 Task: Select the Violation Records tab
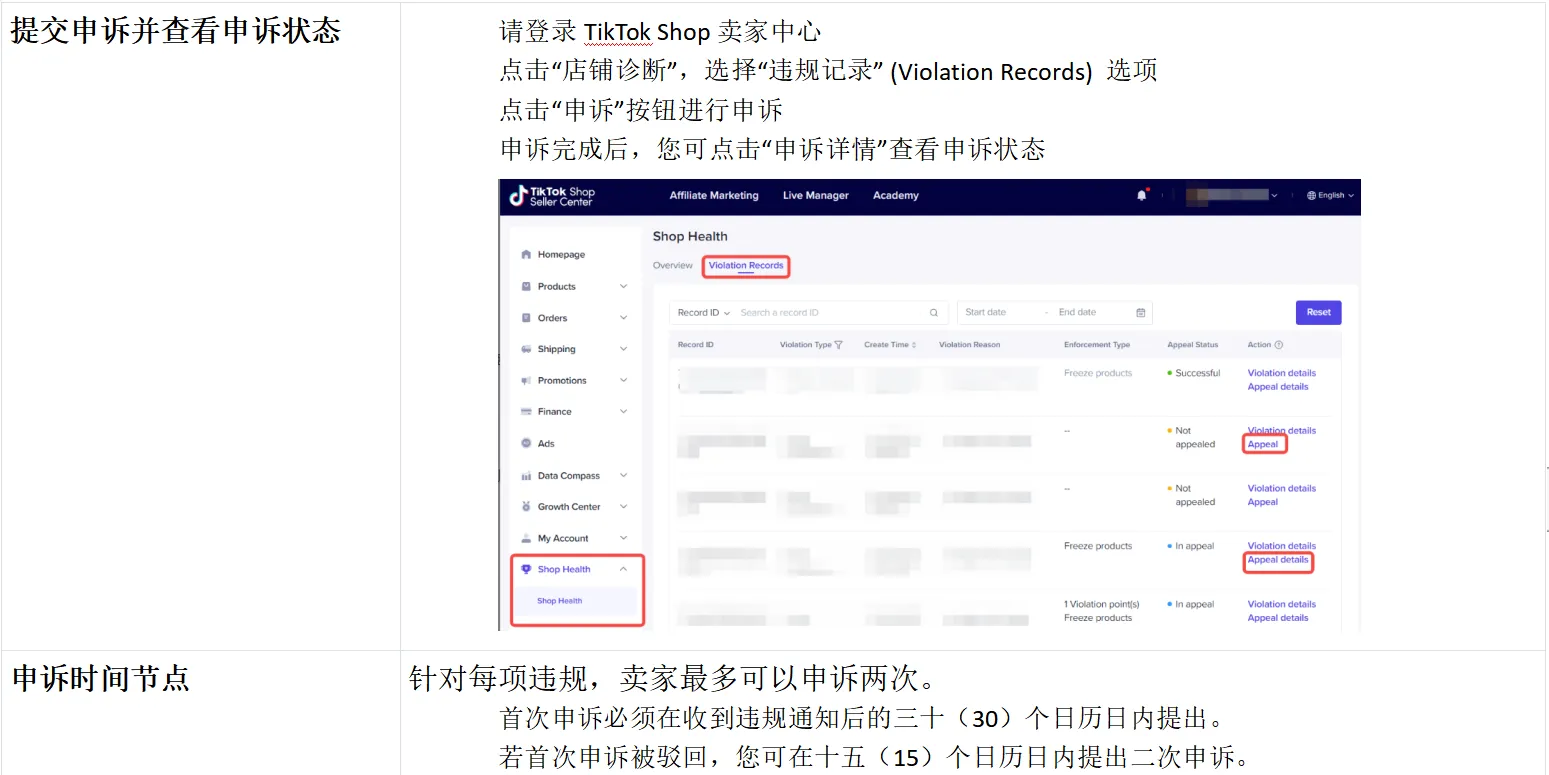746,266
